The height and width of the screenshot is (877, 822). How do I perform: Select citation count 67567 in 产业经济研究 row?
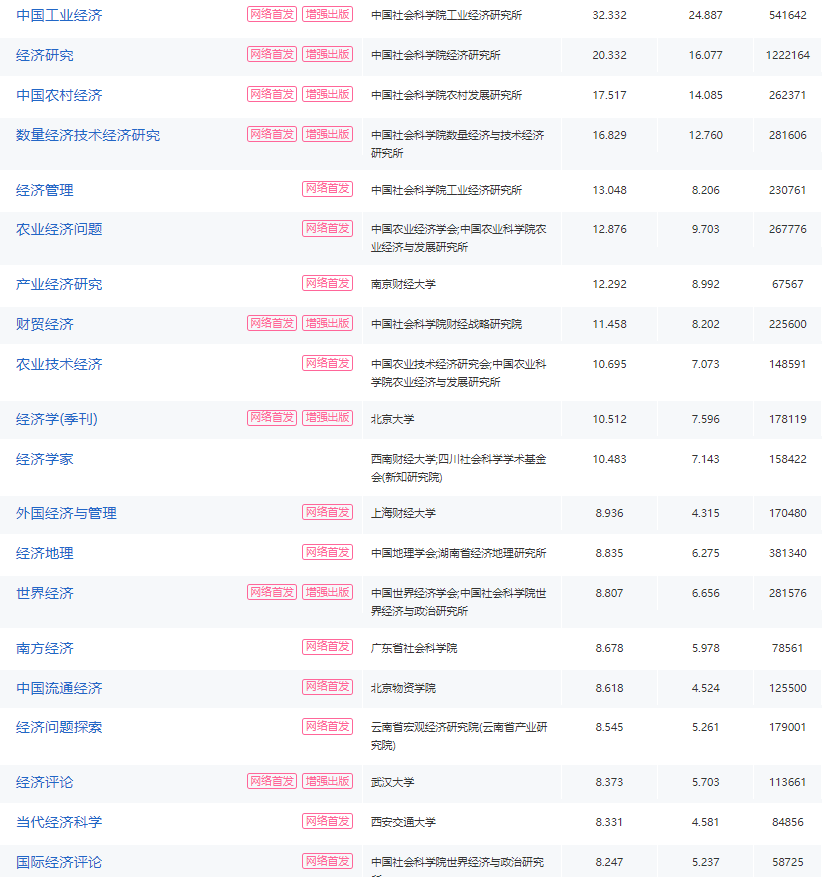click(788, 284)
